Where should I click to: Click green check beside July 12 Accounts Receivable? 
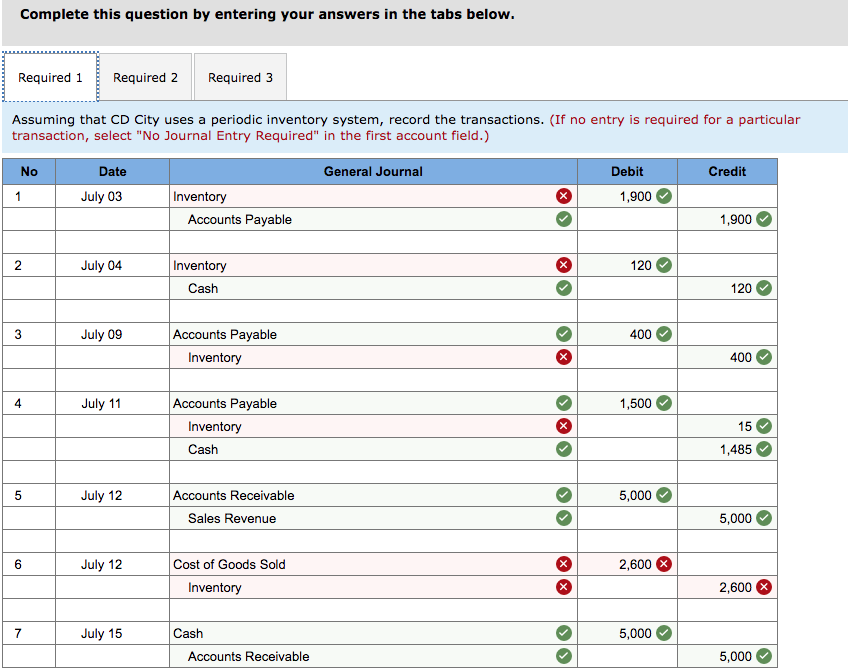tap(564, 495)
